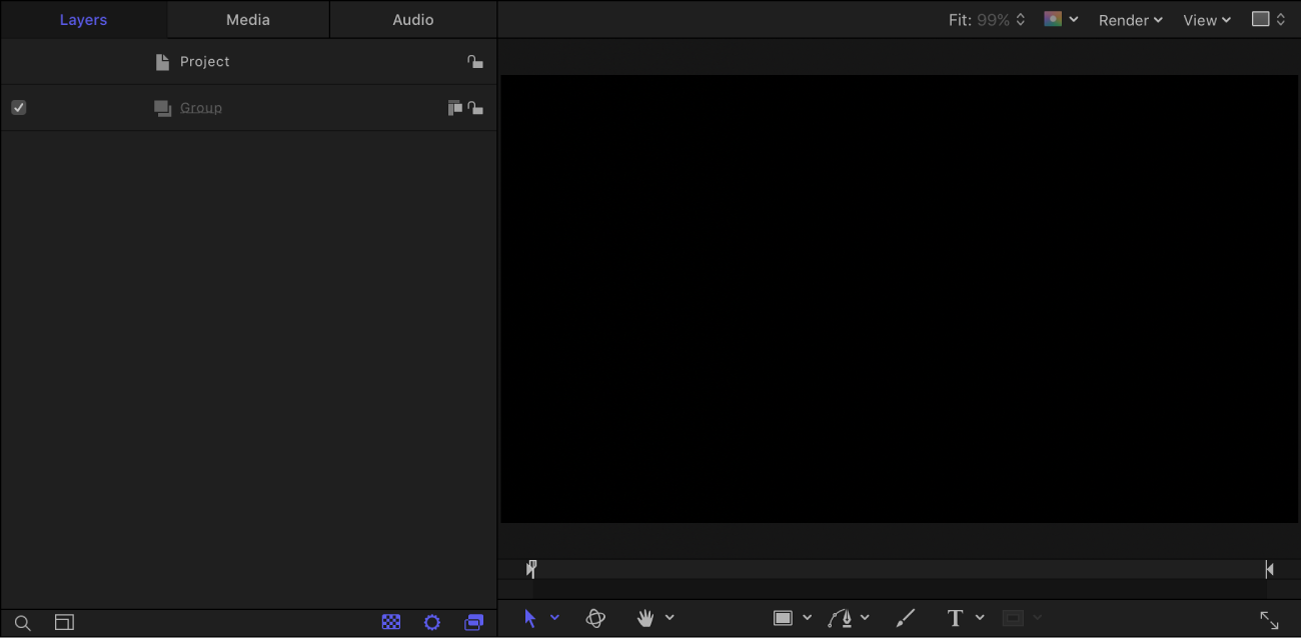Switch to the Media tab
Viewport: 1301px width, 638px height.
click(x=247, y=19)
